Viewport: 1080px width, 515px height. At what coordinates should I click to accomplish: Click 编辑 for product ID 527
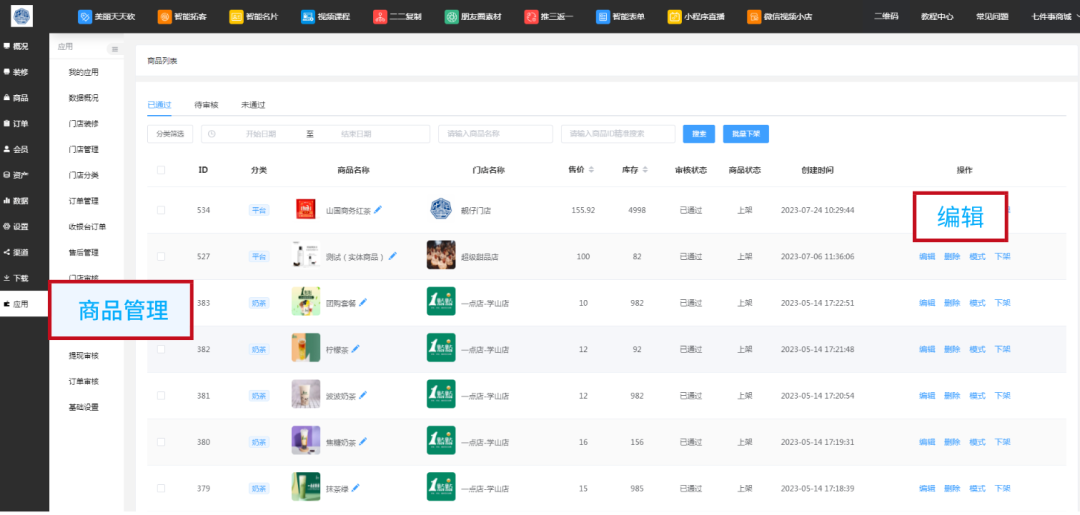click(927, 256)
